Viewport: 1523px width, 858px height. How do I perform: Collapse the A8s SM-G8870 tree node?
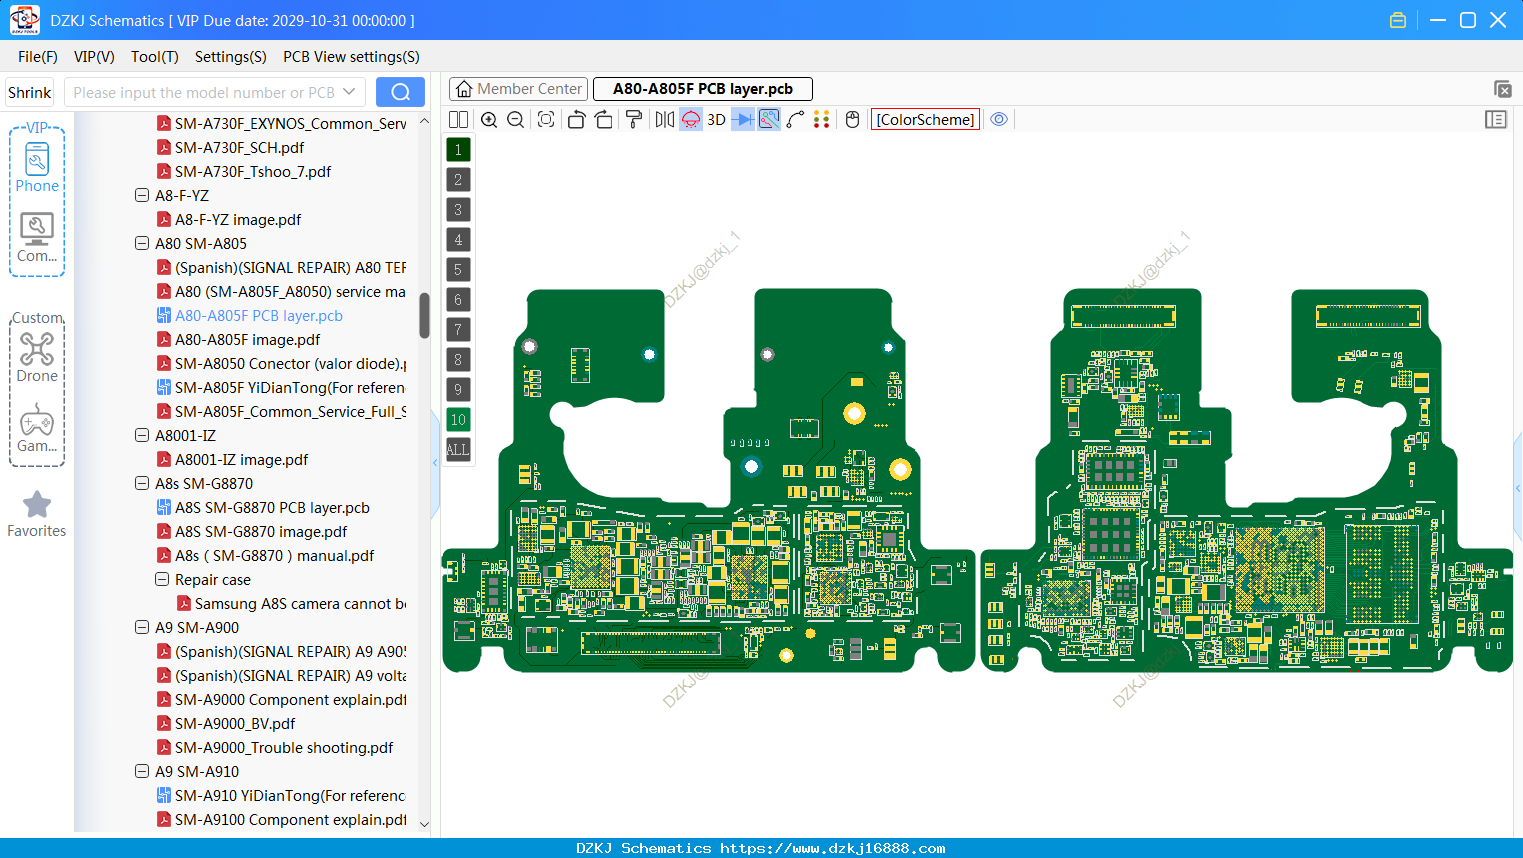(142, 483)
